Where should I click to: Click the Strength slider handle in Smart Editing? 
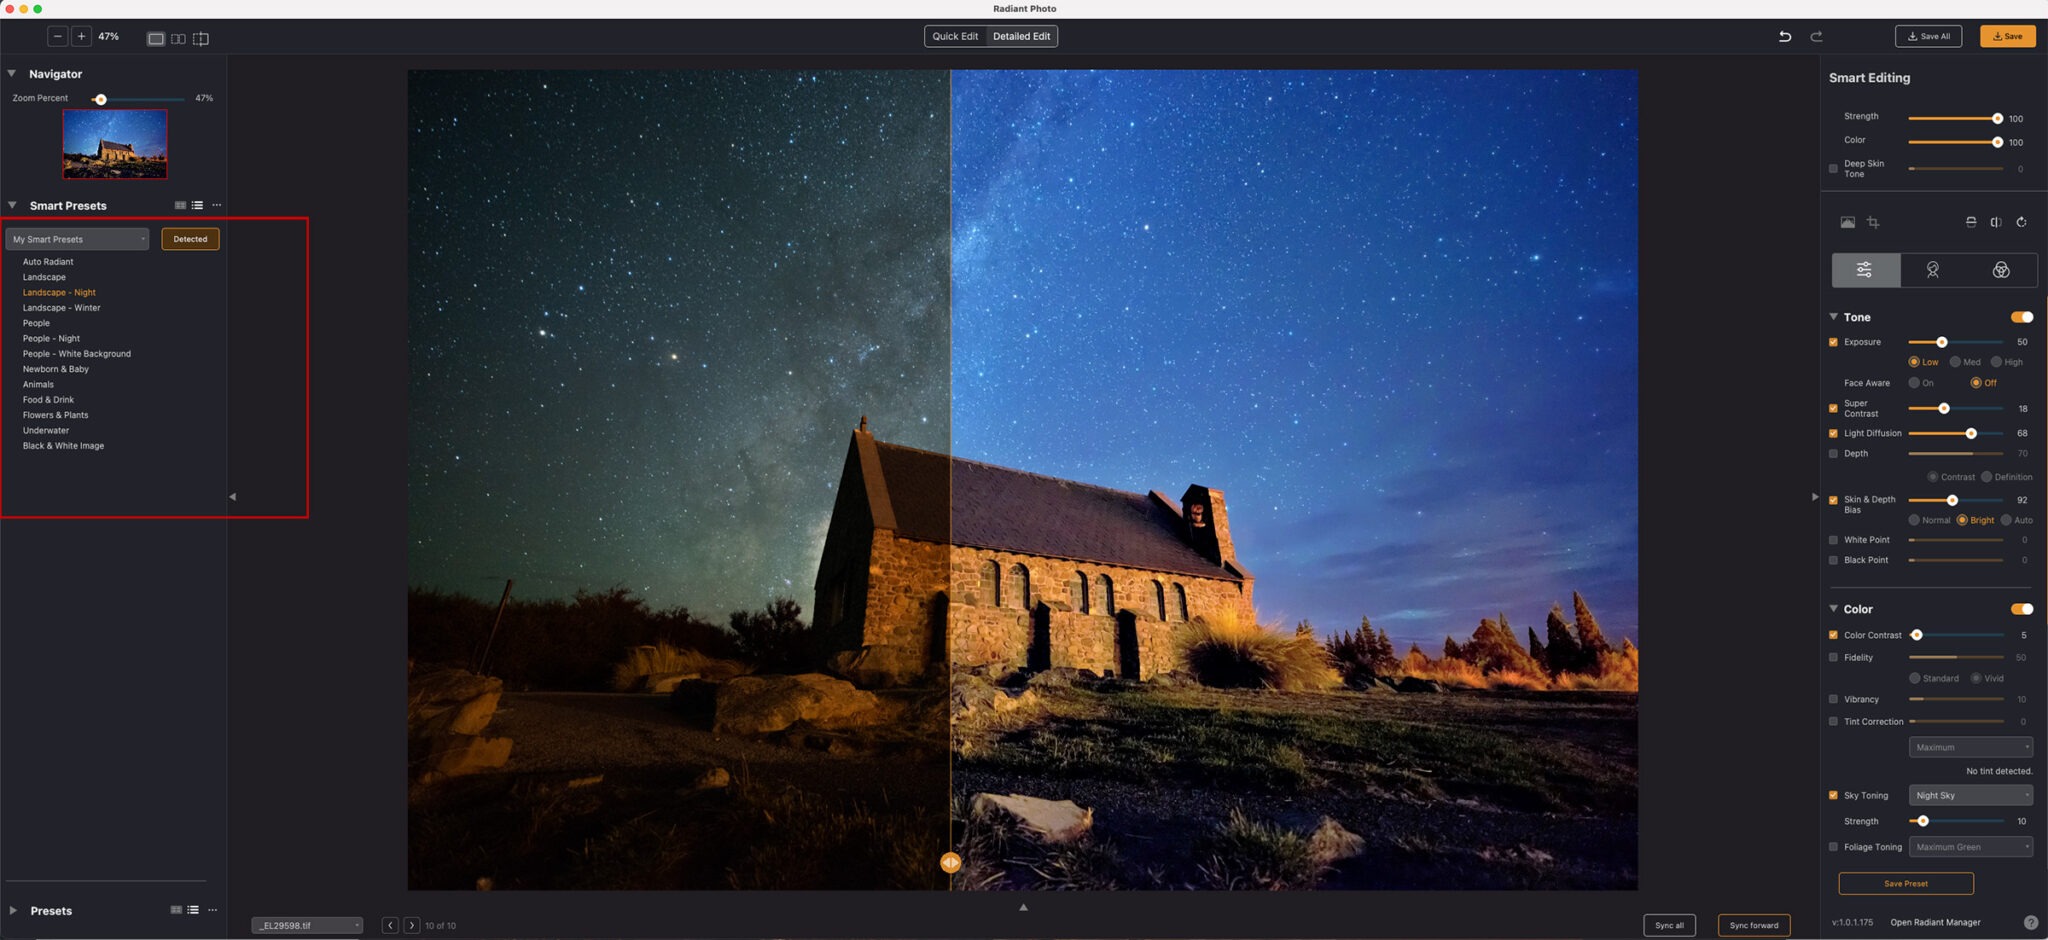pos(1997,118)
